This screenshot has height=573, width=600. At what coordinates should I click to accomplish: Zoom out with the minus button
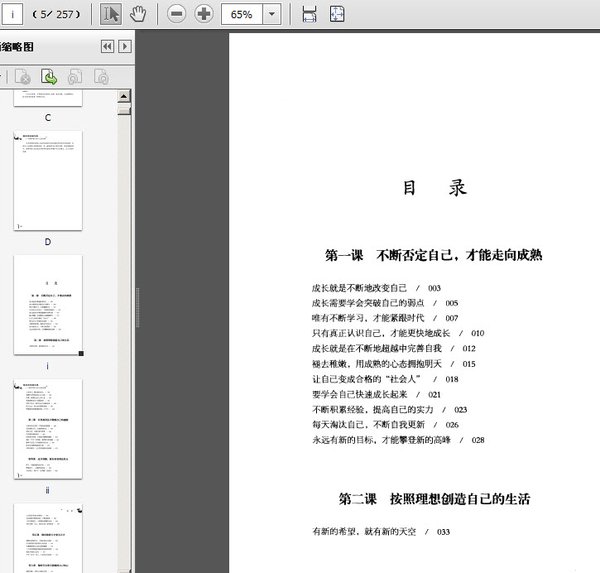point(176,14)
